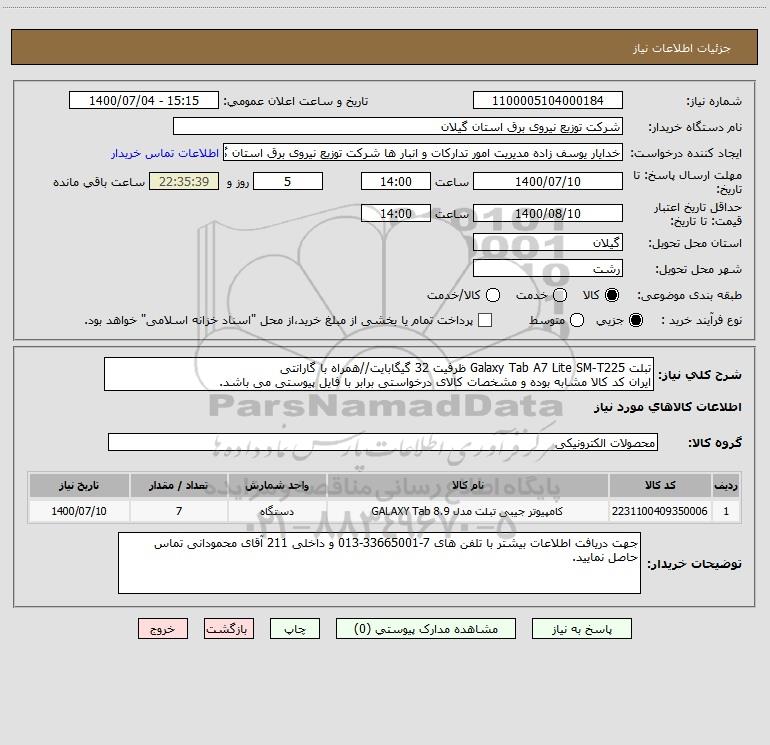Click the delivery city field رشت
770x745 pixels.
(548, 268)
